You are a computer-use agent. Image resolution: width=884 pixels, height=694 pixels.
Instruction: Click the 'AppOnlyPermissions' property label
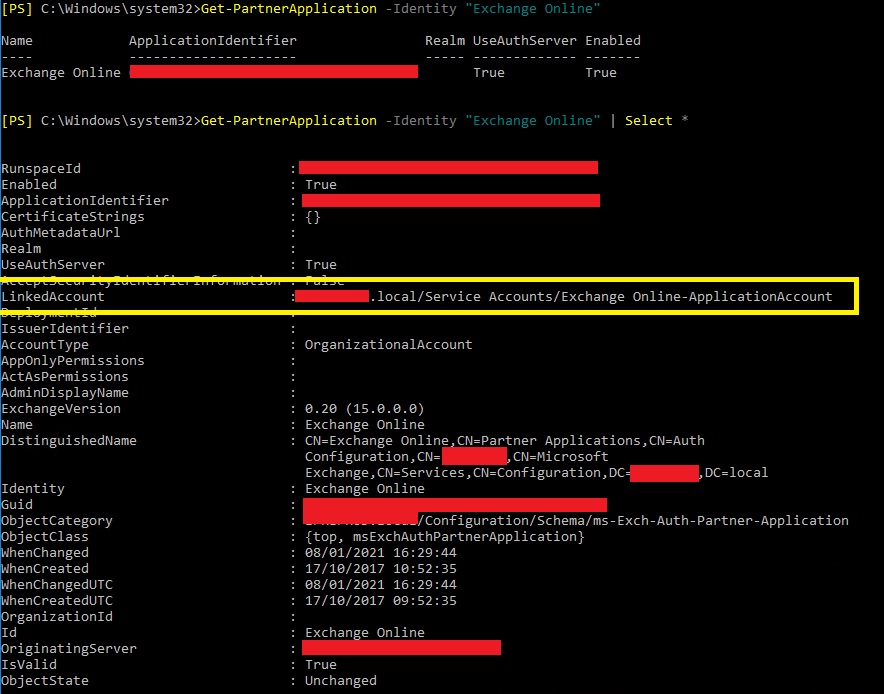pos(73,360)
